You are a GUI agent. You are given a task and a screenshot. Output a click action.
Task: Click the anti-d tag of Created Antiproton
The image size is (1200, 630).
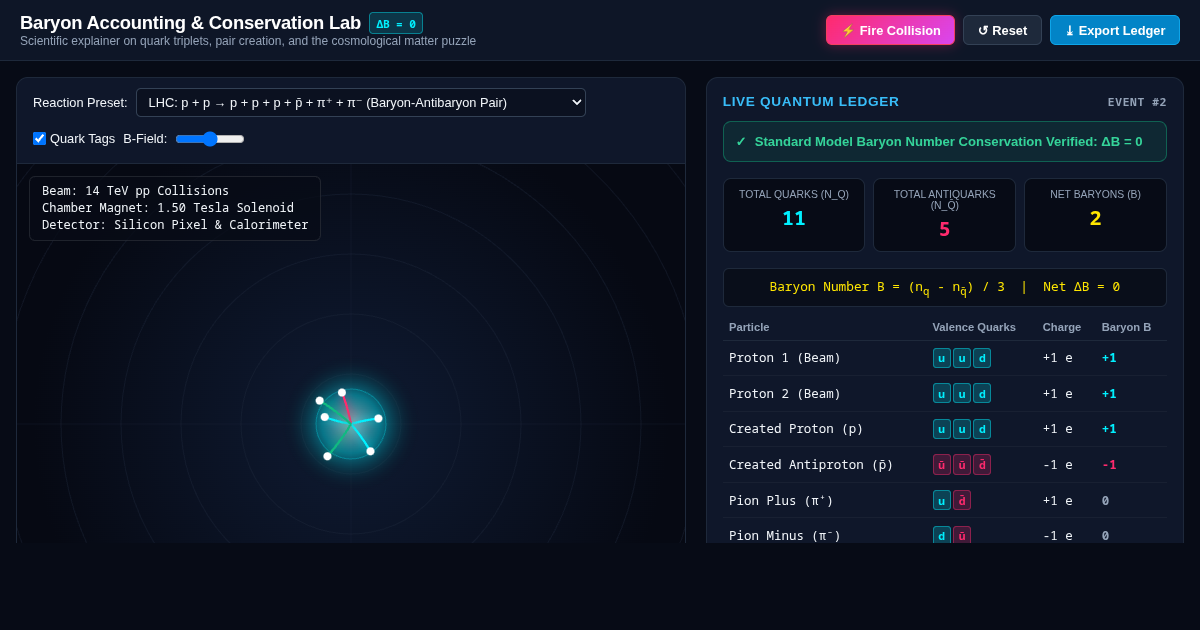tap(982, 464)
